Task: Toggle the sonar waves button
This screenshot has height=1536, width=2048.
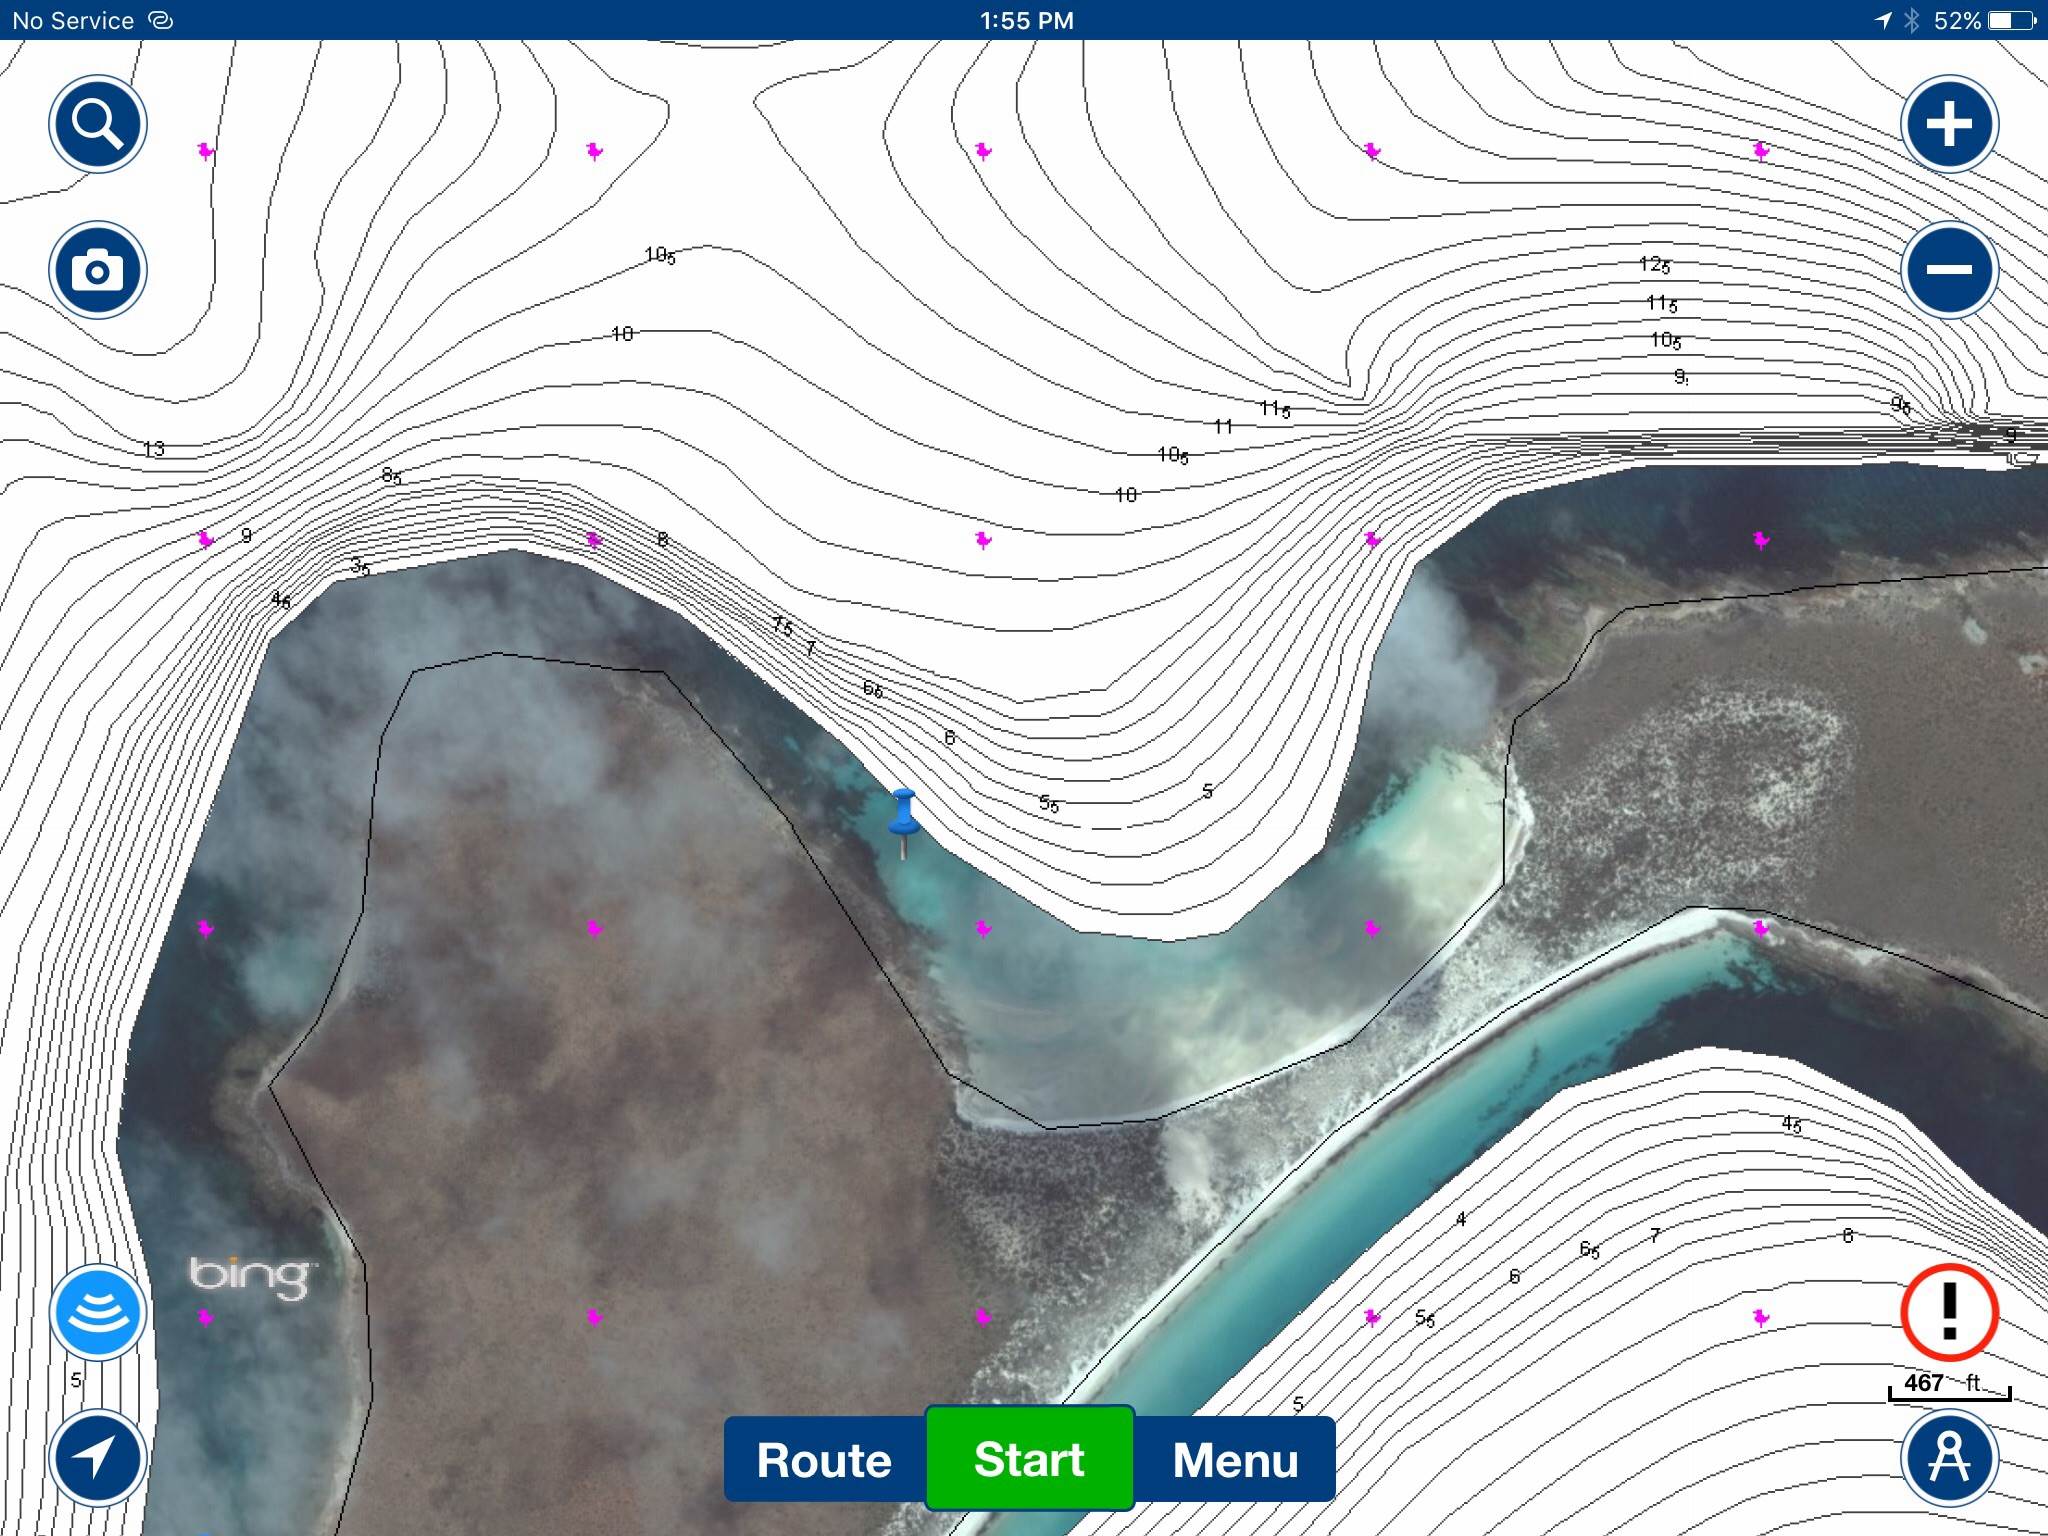Action: [98, 1312]
